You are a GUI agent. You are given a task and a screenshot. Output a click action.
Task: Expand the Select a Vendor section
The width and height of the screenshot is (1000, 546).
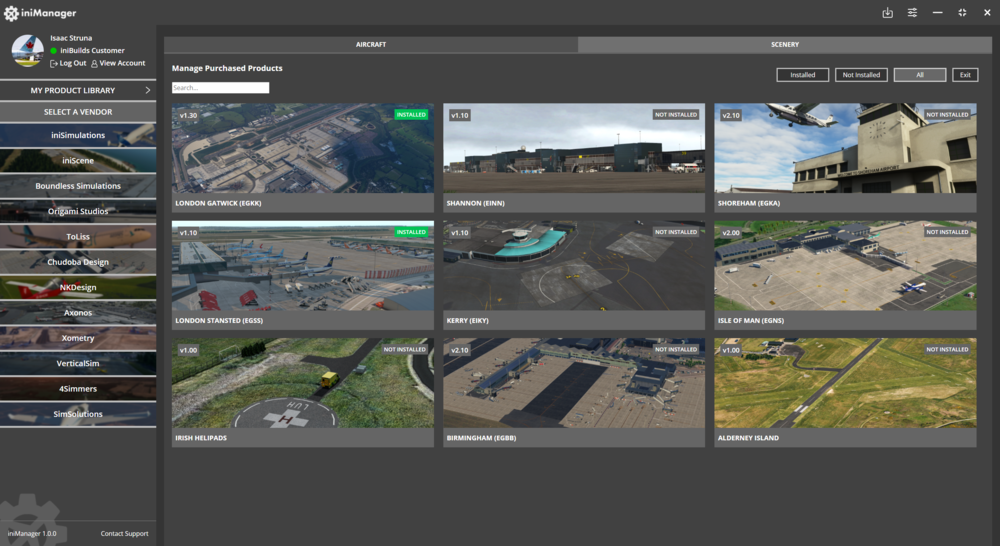coord(78,112)
